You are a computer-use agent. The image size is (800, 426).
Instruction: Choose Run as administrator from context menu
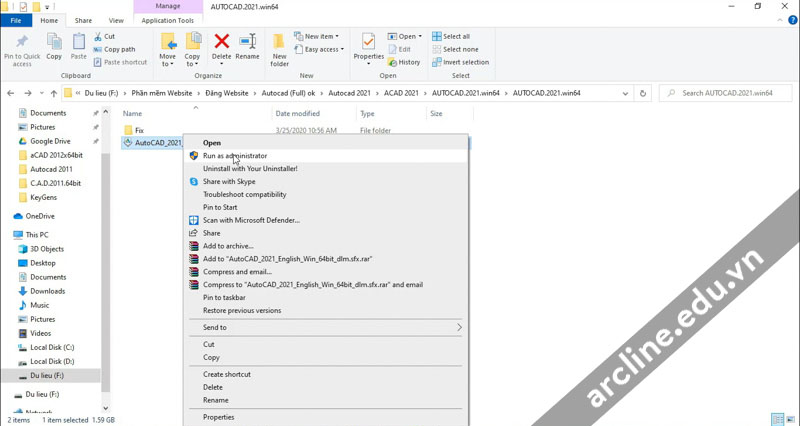(235, 156)
